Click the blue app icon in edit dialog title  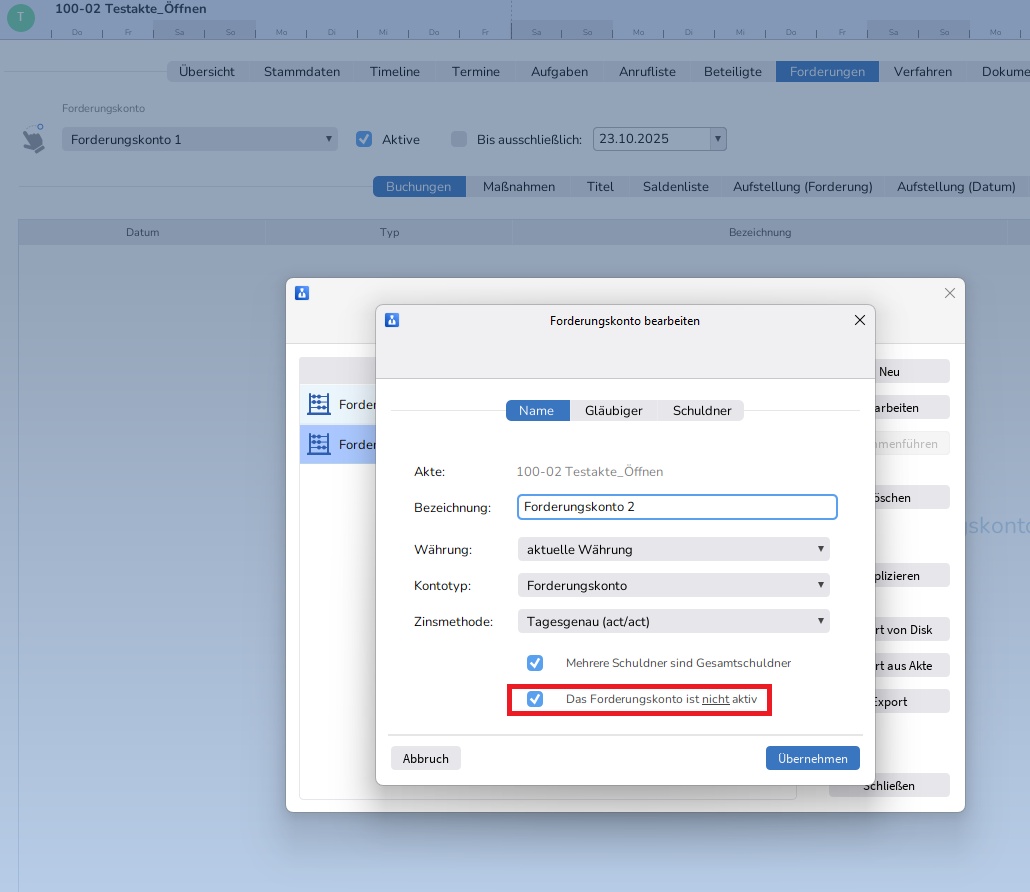(392, 320)
